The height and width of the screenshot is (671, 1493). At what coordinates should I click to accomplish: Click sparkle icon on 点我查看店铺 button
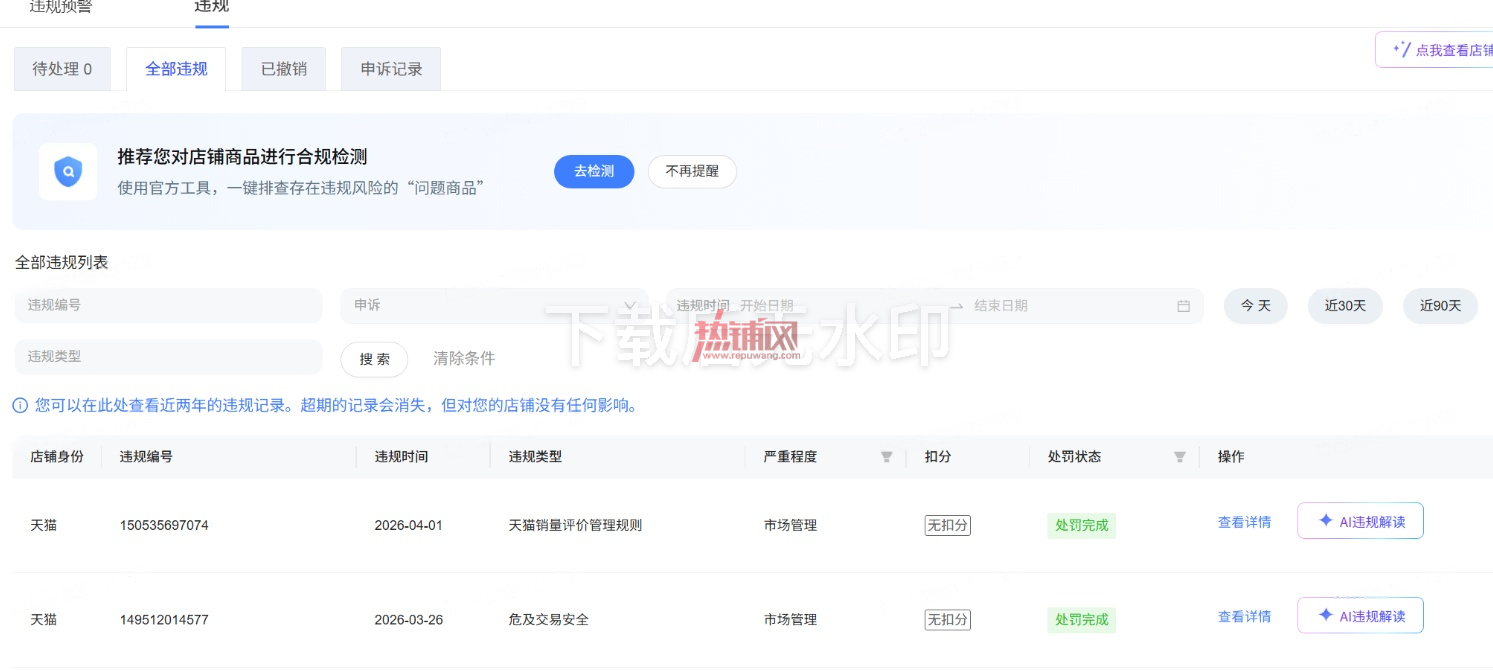[x=1402, y=49]
